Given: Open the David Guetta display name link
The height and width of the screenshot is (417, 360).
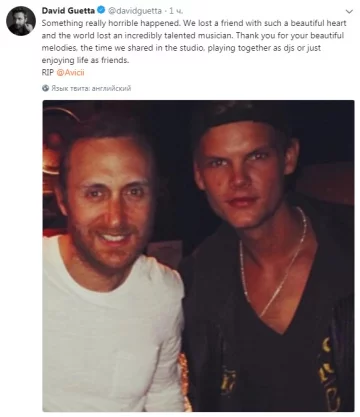Looking at the screenshot, I should [68, 11].
